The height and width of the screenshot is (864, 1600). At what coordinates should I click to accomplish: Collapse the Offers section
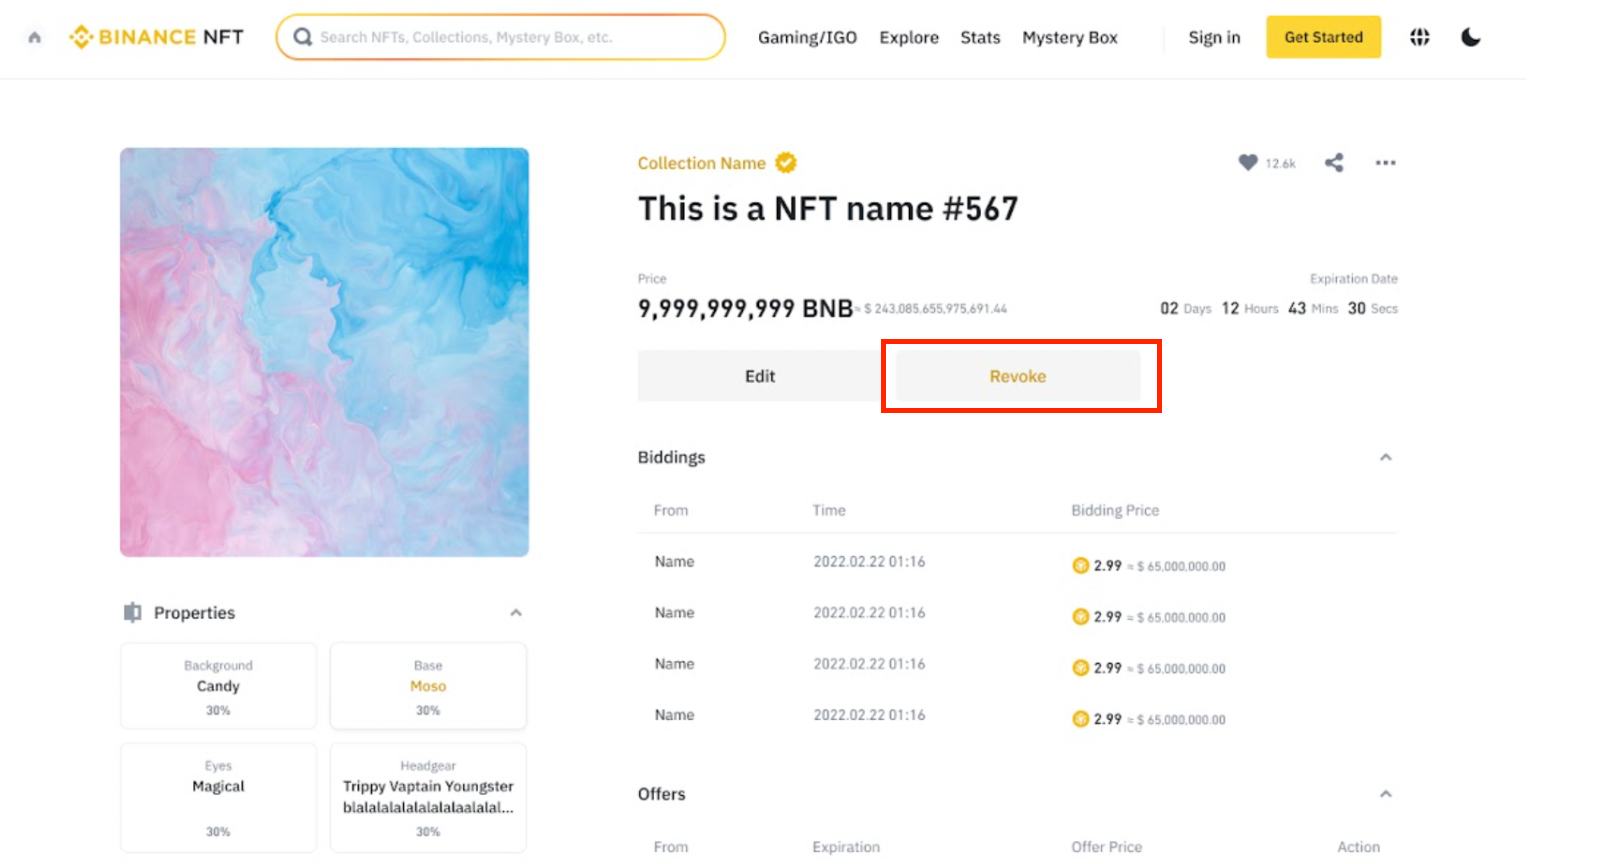[1385, 794]
